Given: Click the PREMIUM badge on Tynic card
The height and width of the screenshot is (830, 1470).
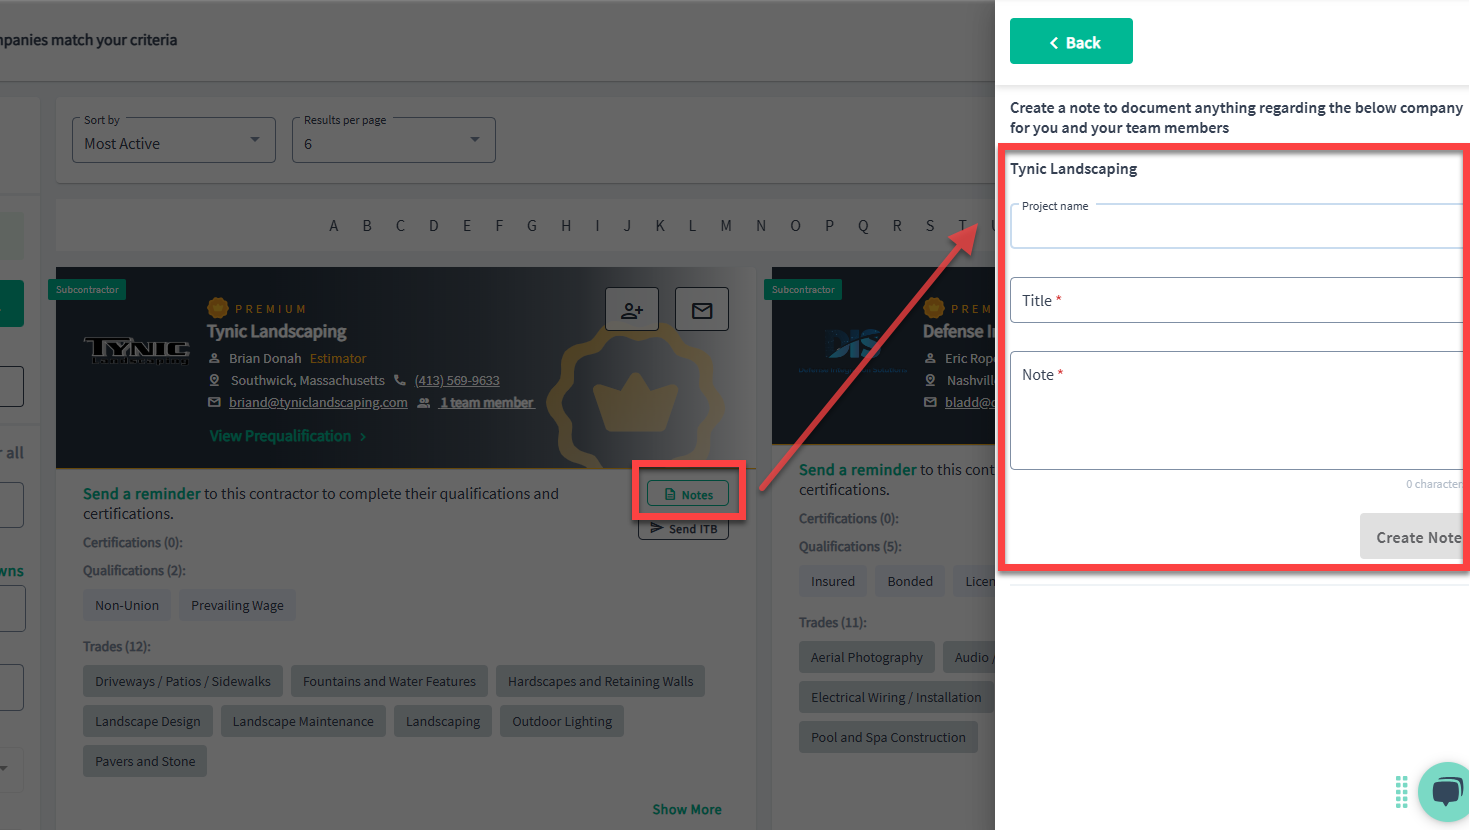Looking at the screenshot, I should tap(257, 308).
